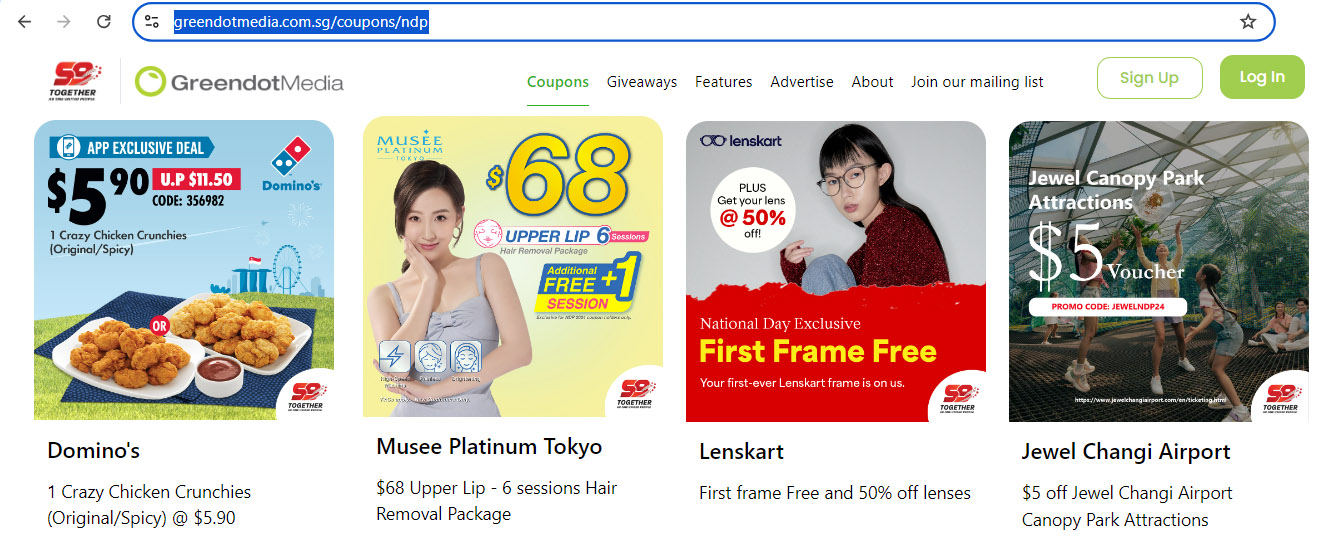Select the Jewel Changi Airport coupon title
Viewport: 1336px width, 552px height.
[x=1126, y=451]
